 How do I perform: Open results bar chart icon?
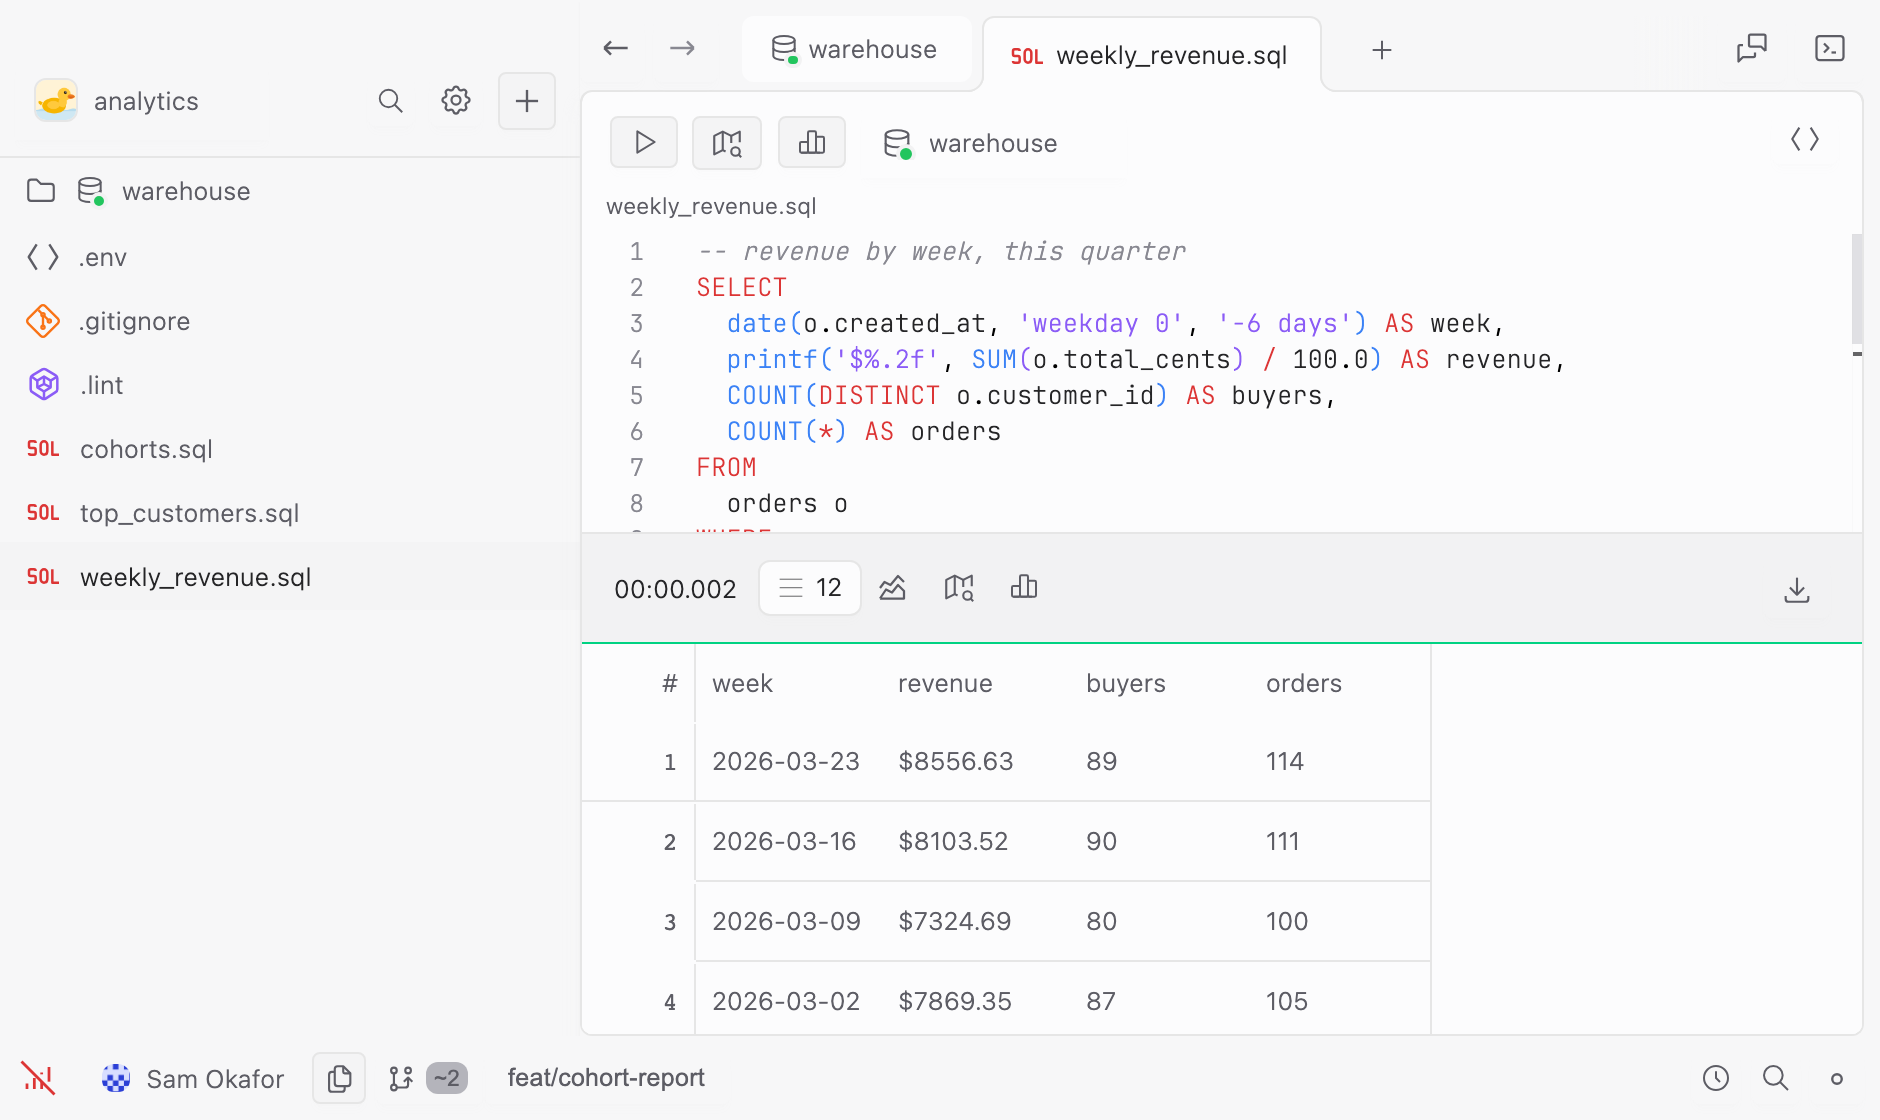[x=1024, y=588]
